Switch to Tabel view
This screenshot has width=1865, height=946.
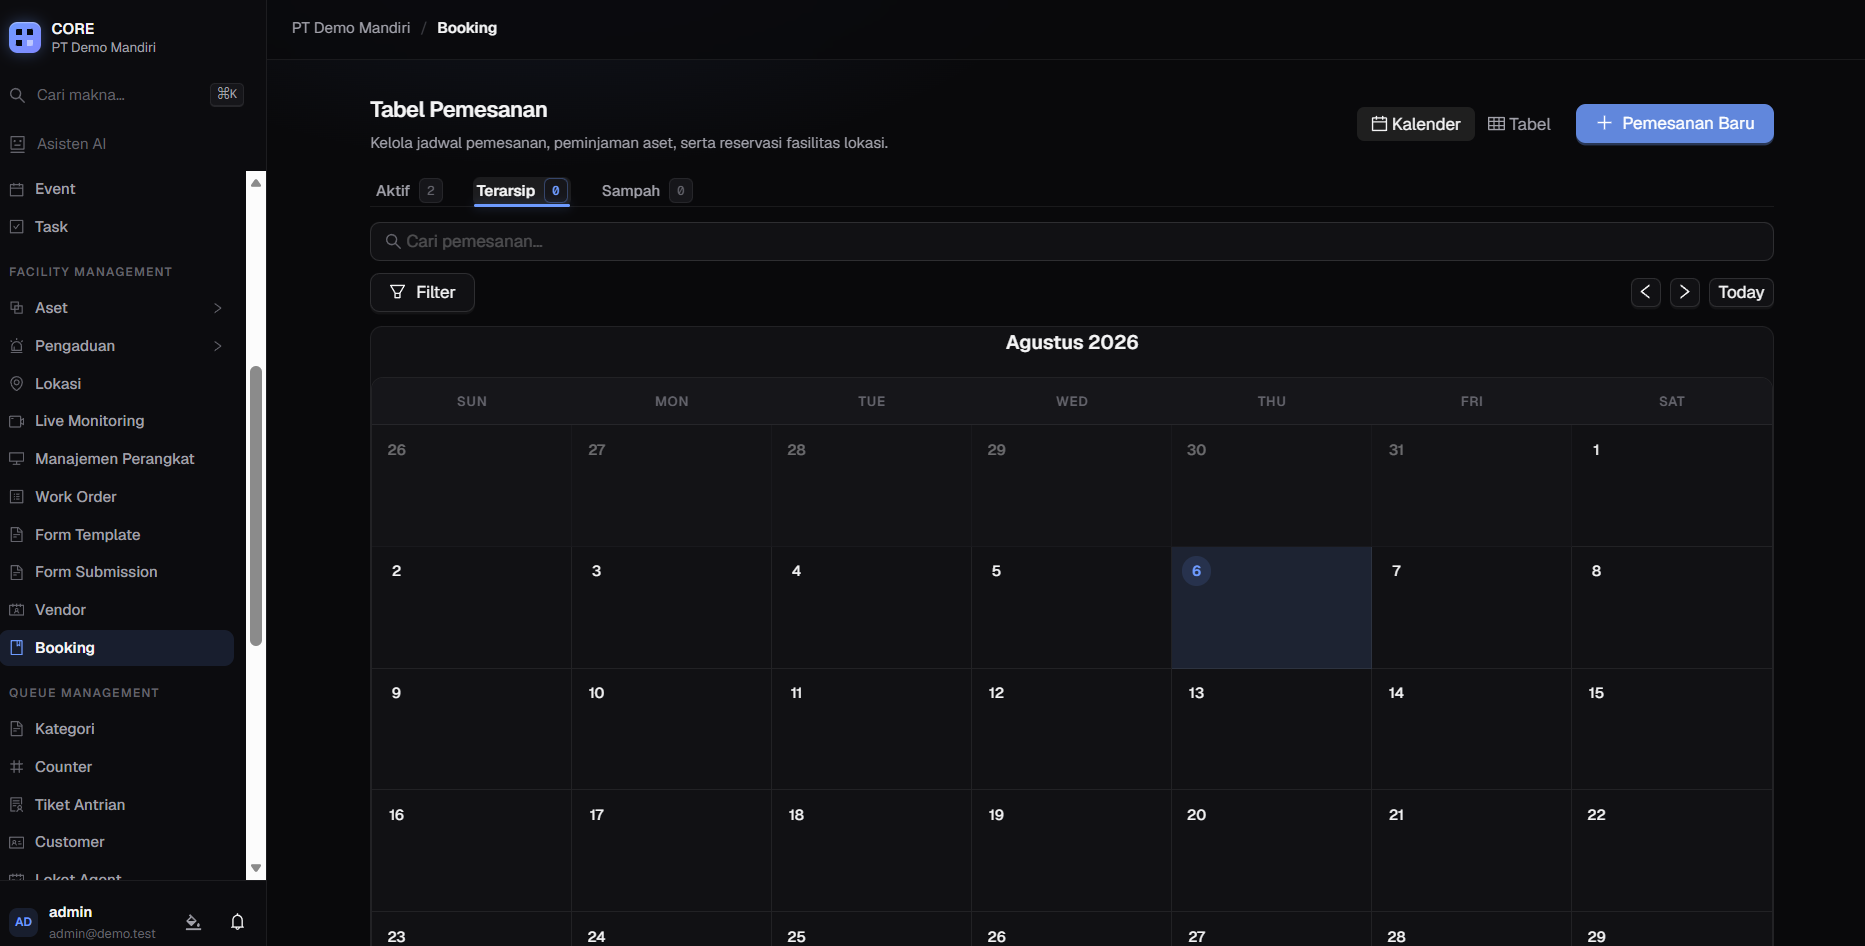click(x=1519, y=124)
